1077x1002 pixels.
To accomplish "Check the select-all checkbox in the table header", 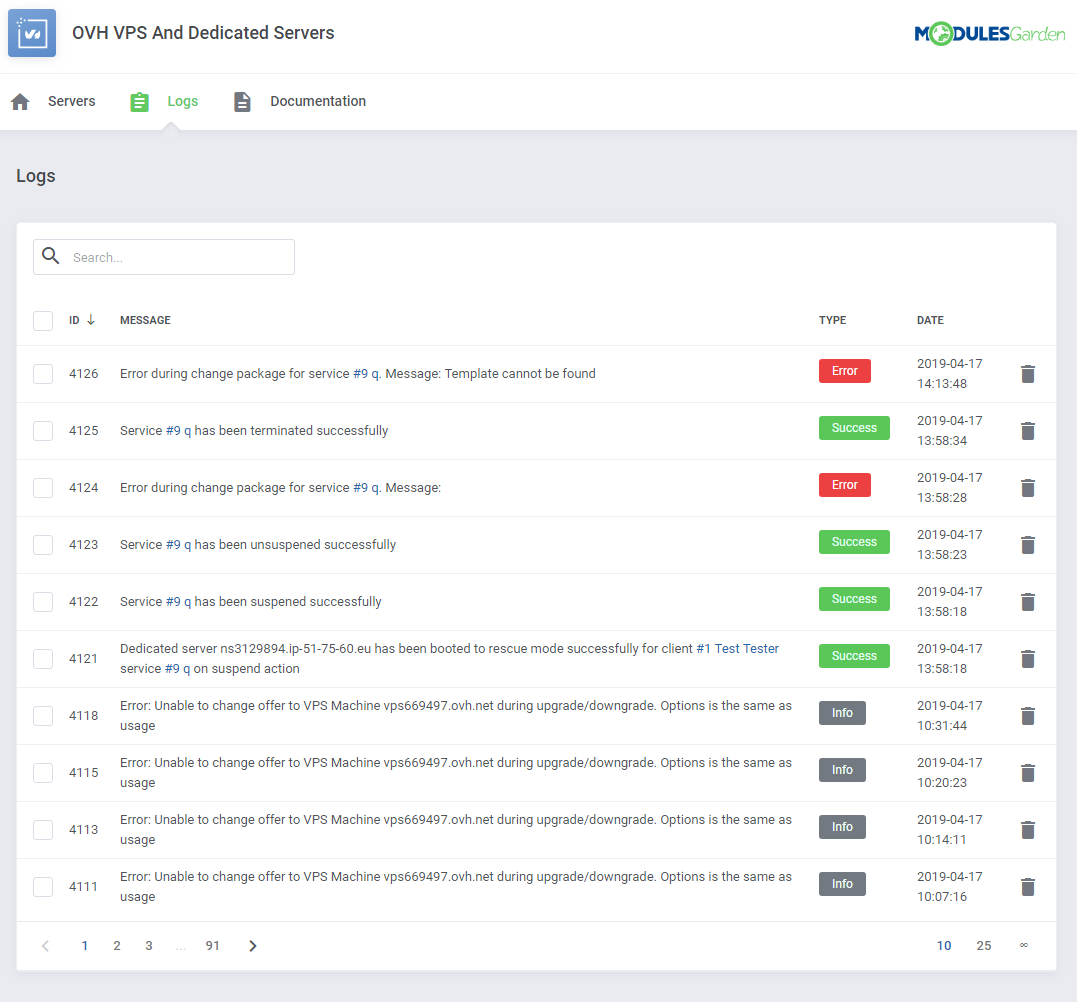I will [x=43, y=320].
